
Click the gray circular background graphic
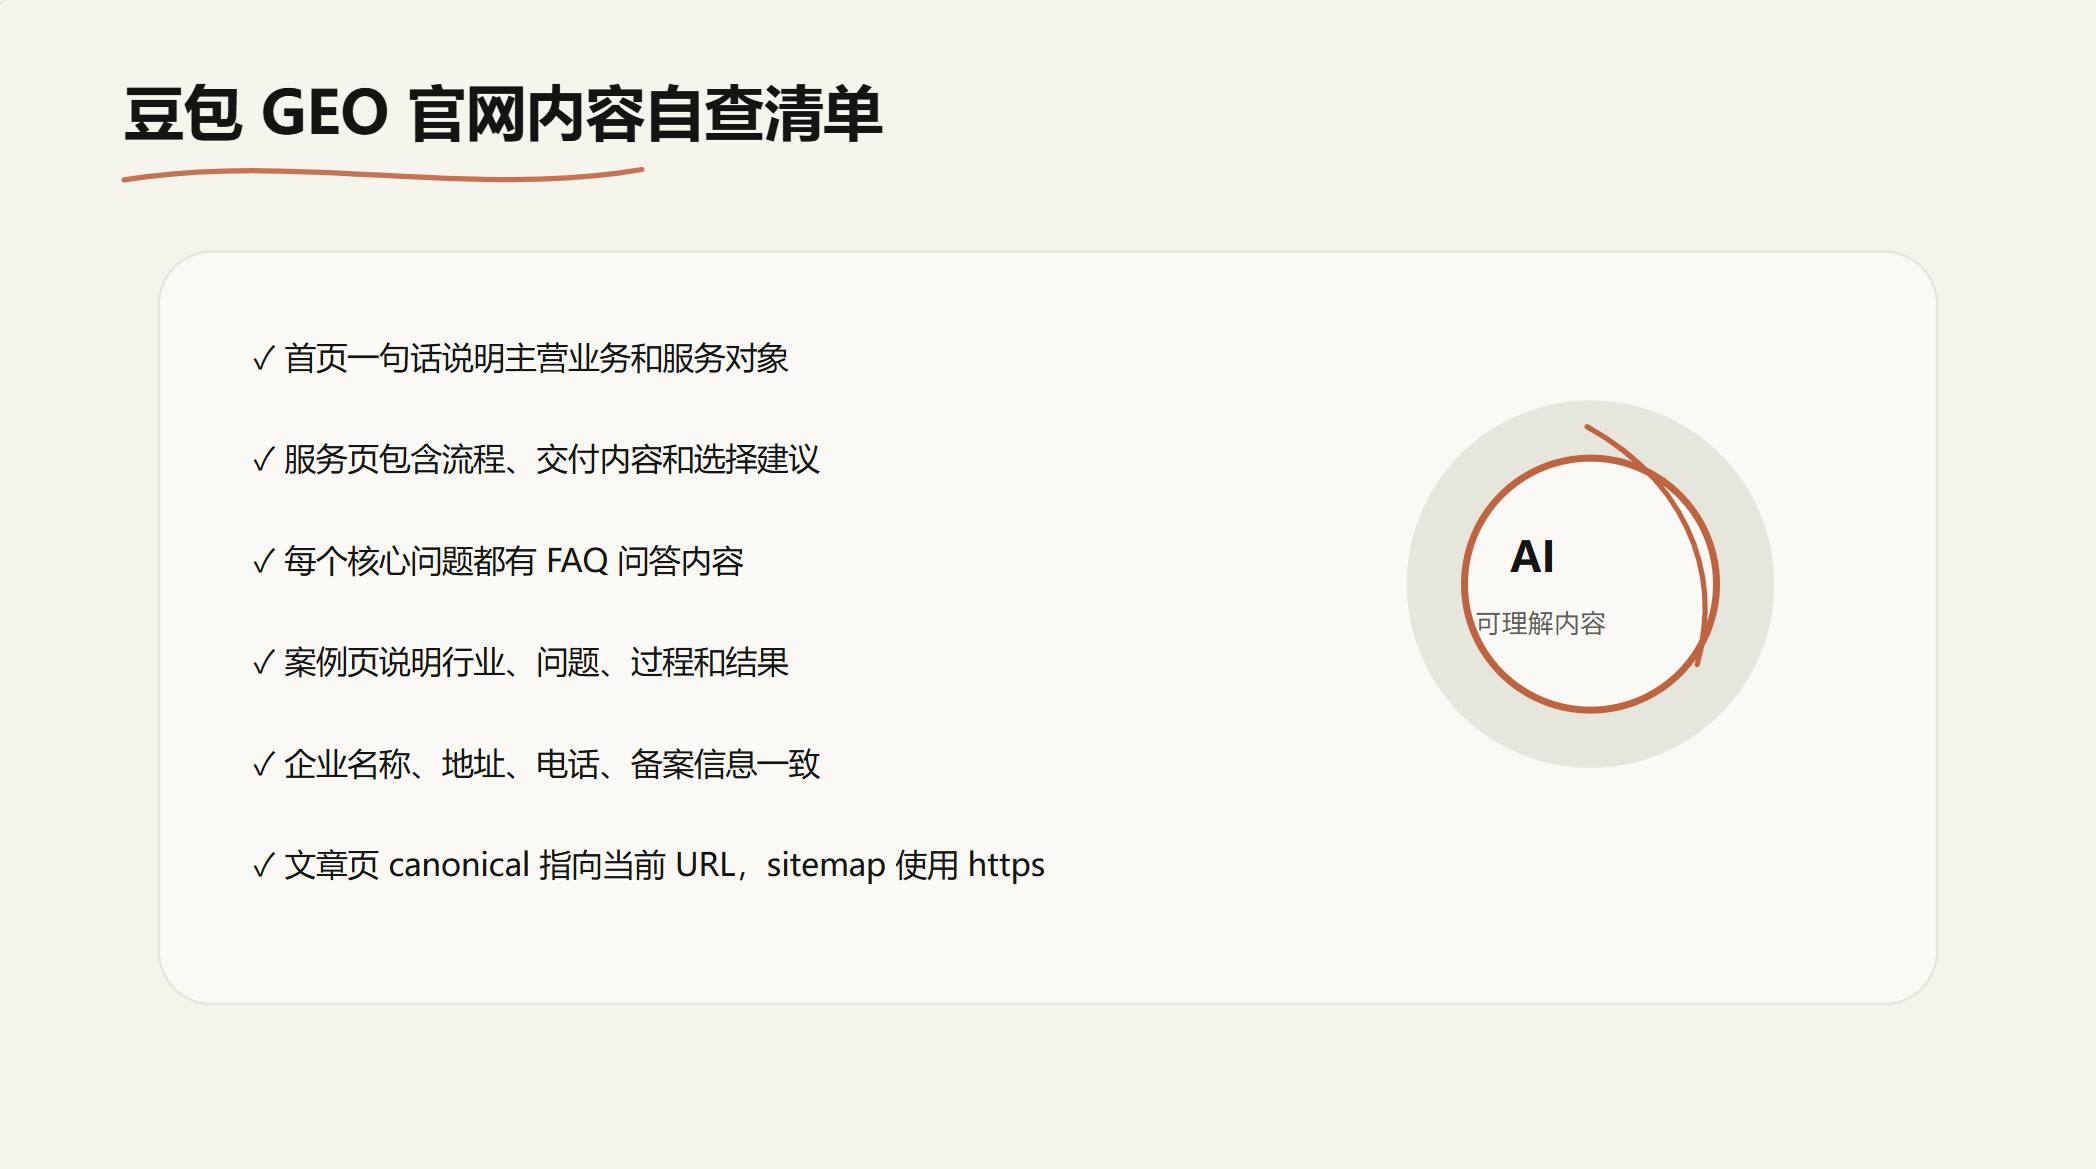click(1590, 742)
